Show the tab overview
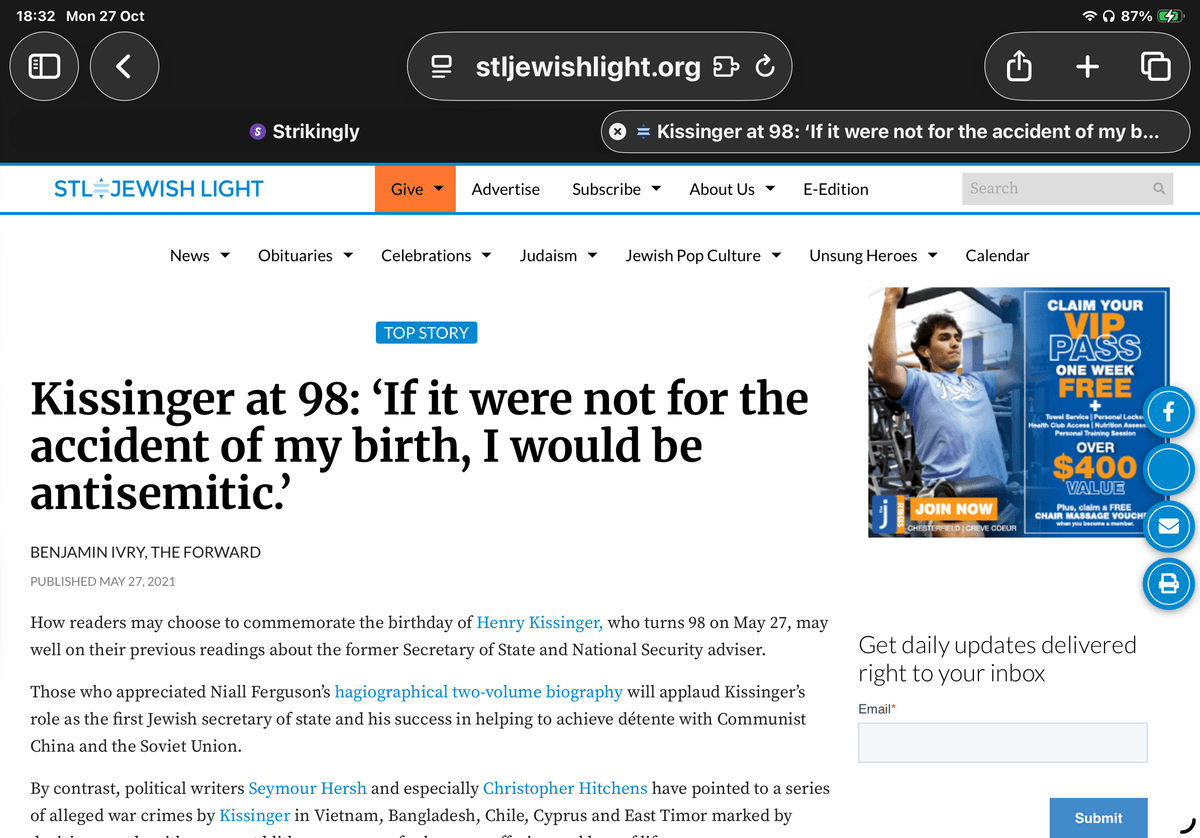 coord(1155,67)
